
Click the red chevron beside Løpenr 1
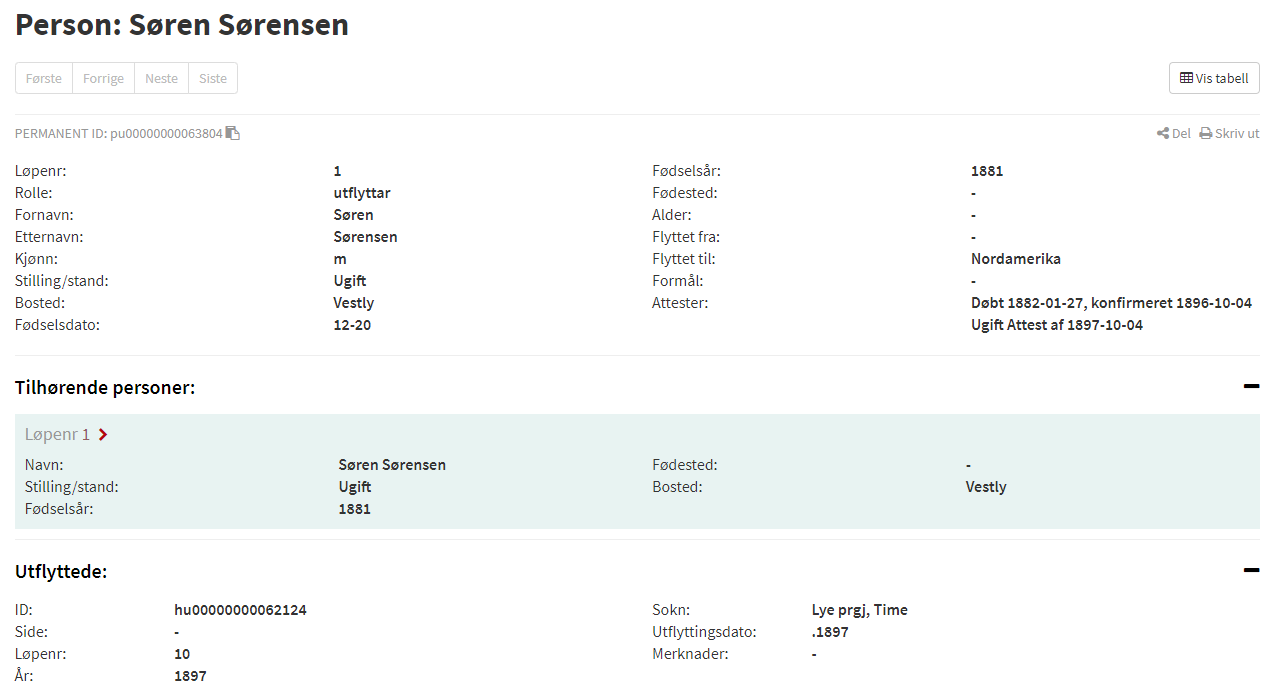point(103,434)
